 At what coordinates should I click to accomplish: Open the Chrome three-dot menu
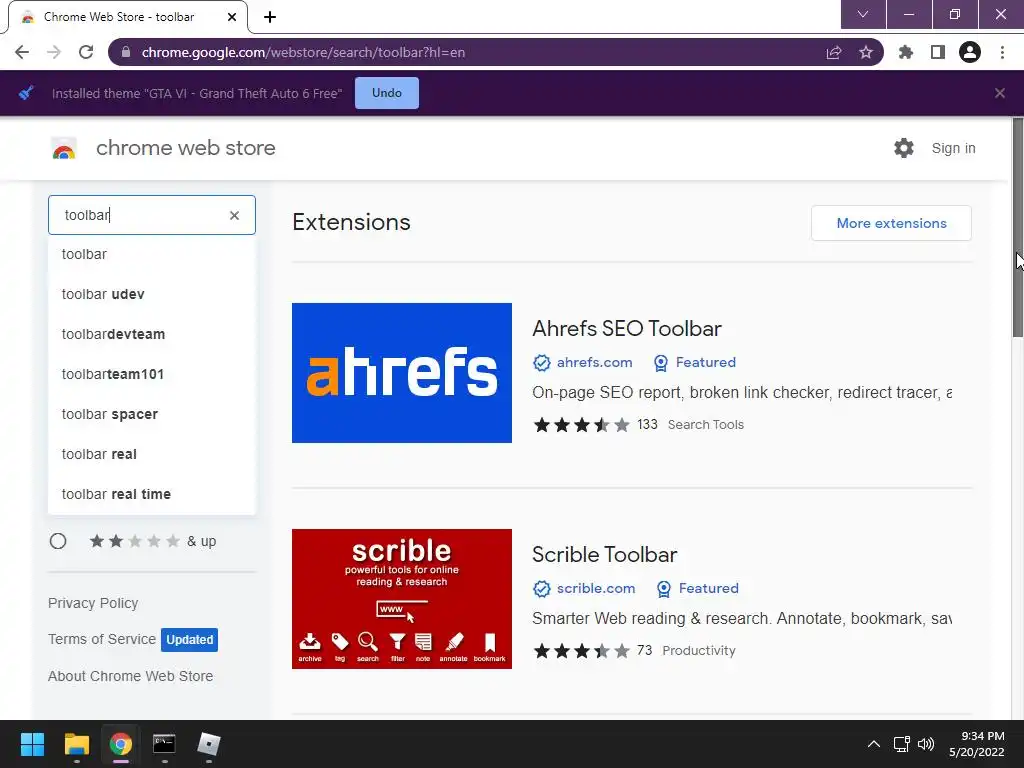1002,52
